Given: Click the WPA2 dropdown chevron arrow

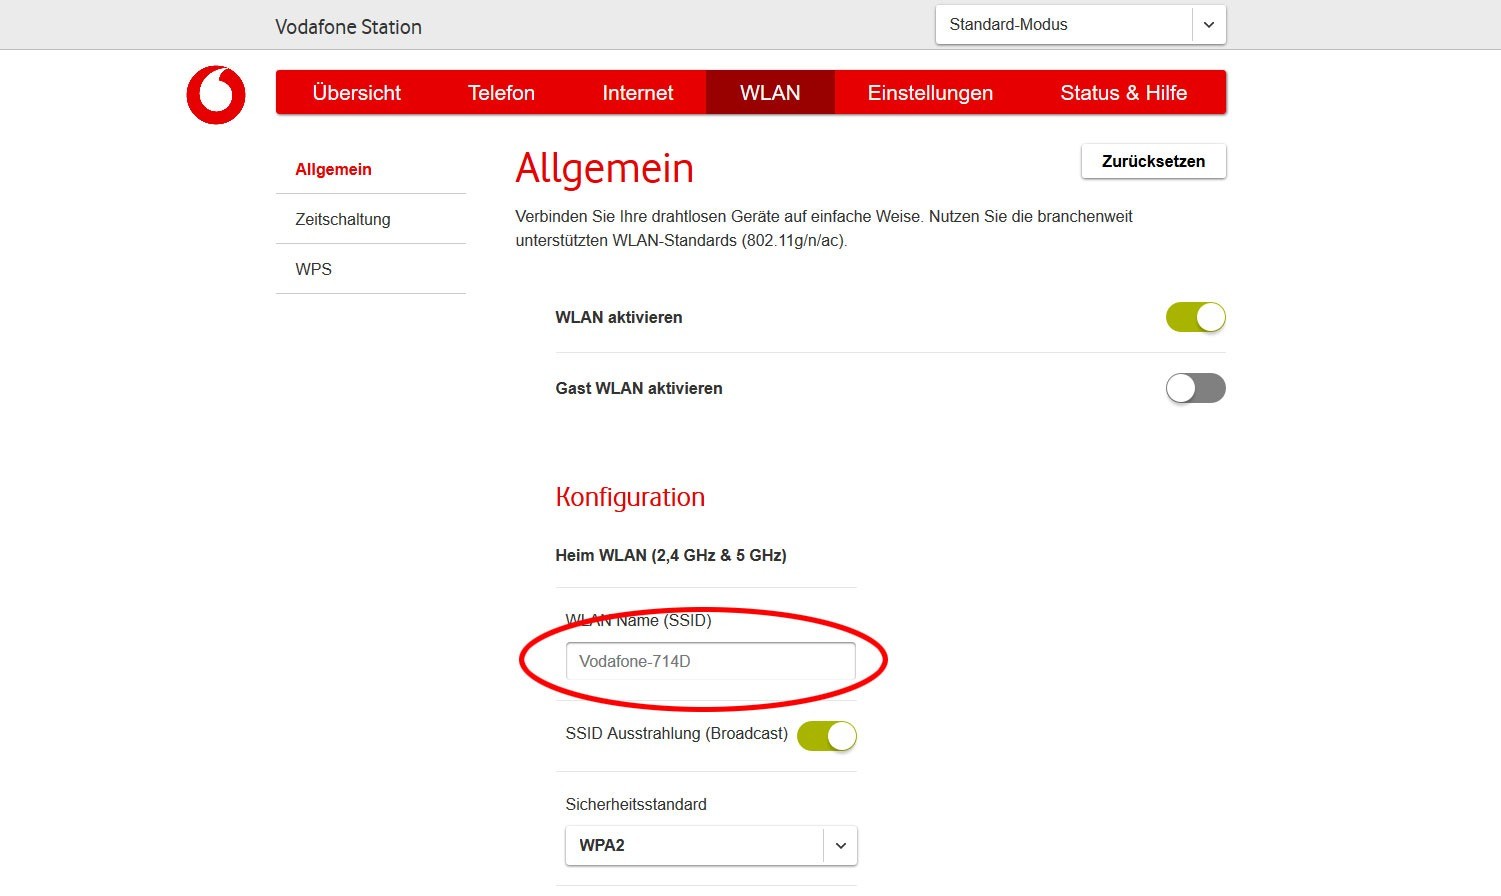Looking at the screenshot, I should click(841, 845).
